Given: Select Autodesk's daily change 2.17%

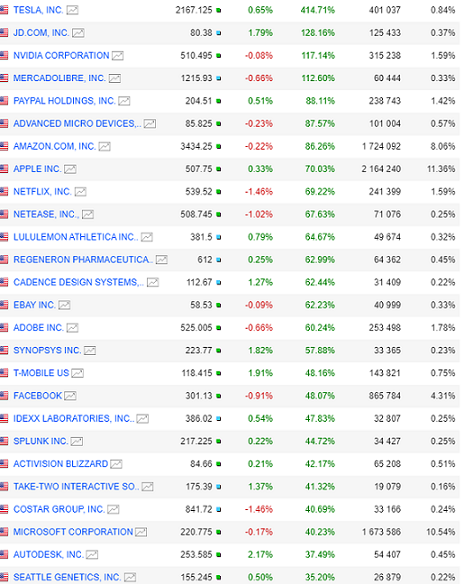Looking at the screenshot, I should point(260,555).
